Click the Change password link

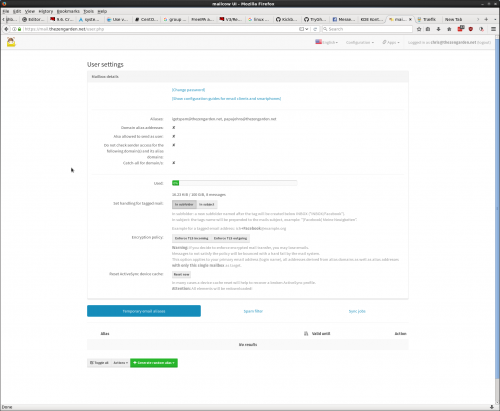[x=188, y=90]
